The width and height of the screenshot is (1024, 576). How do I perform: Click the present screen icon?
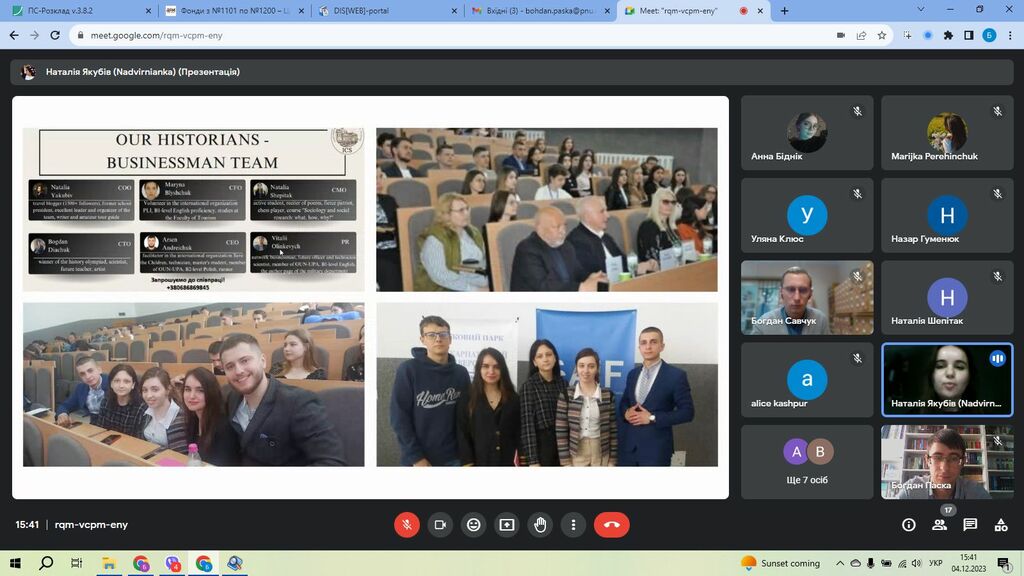click(507, 525)
